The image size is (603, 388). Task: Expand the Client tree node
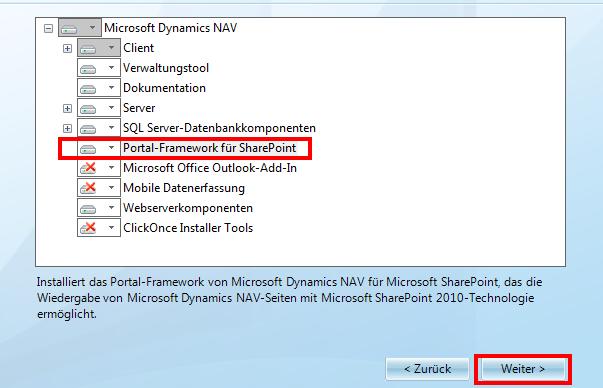pyautogui.click(x=67, y=48)
